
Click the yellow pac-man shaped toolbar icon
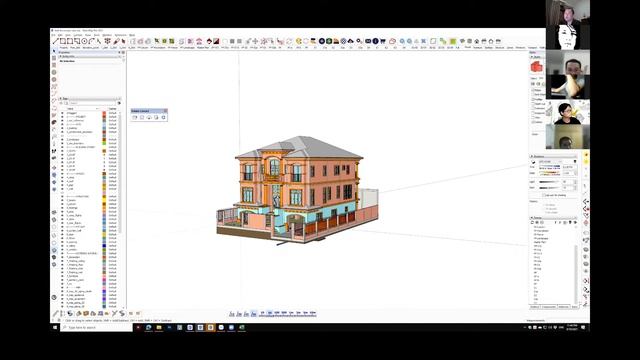tap(299, 41)
